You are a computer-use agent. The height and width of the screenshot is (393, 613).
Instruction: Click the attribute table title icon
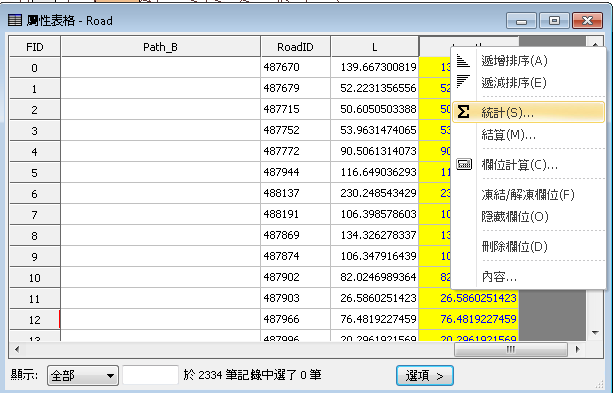click(x=15, y=20)
